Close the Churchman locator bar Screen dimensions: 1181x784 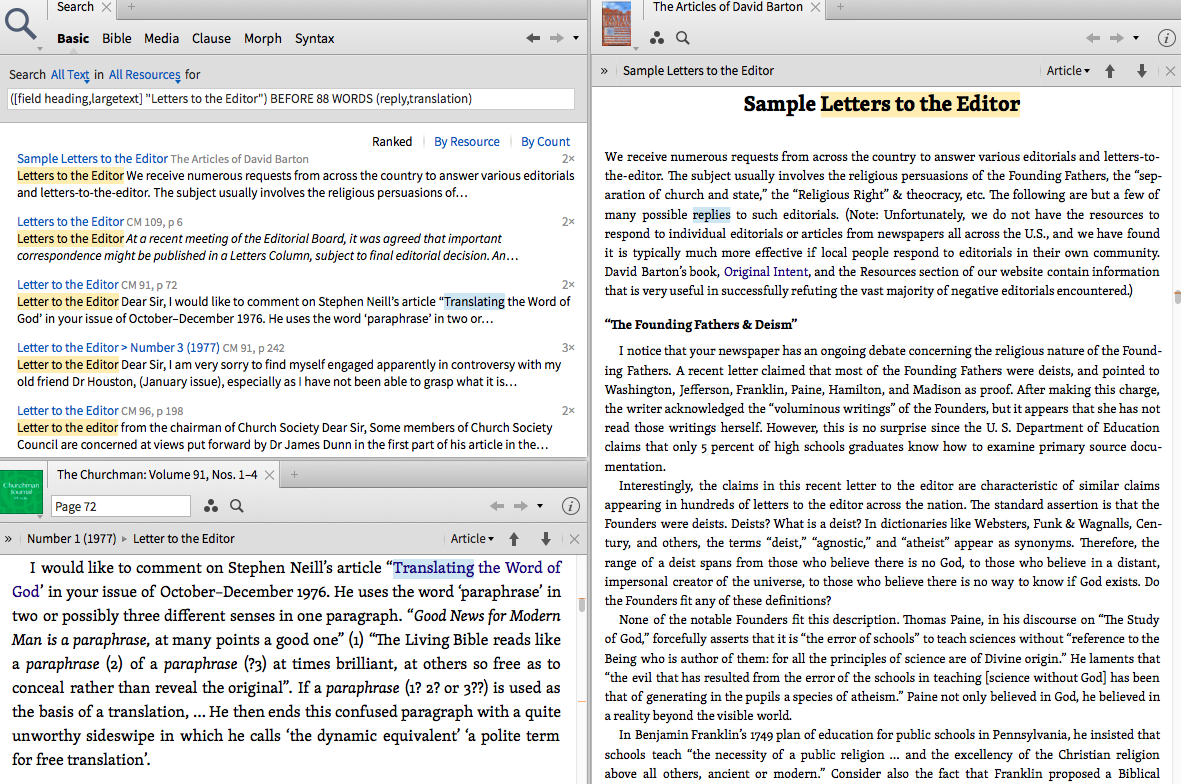[x=575, y=538]
